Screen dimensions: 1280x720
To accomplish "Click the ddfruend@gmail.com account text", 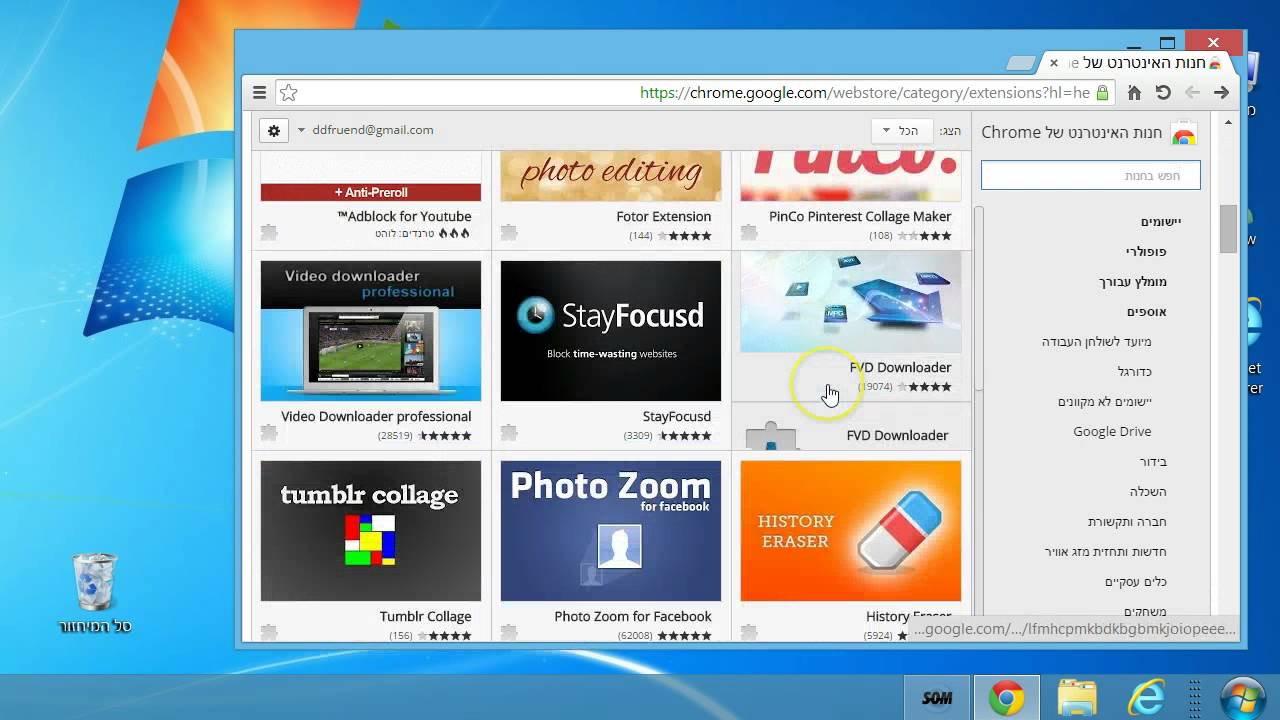I will point(373,130).
